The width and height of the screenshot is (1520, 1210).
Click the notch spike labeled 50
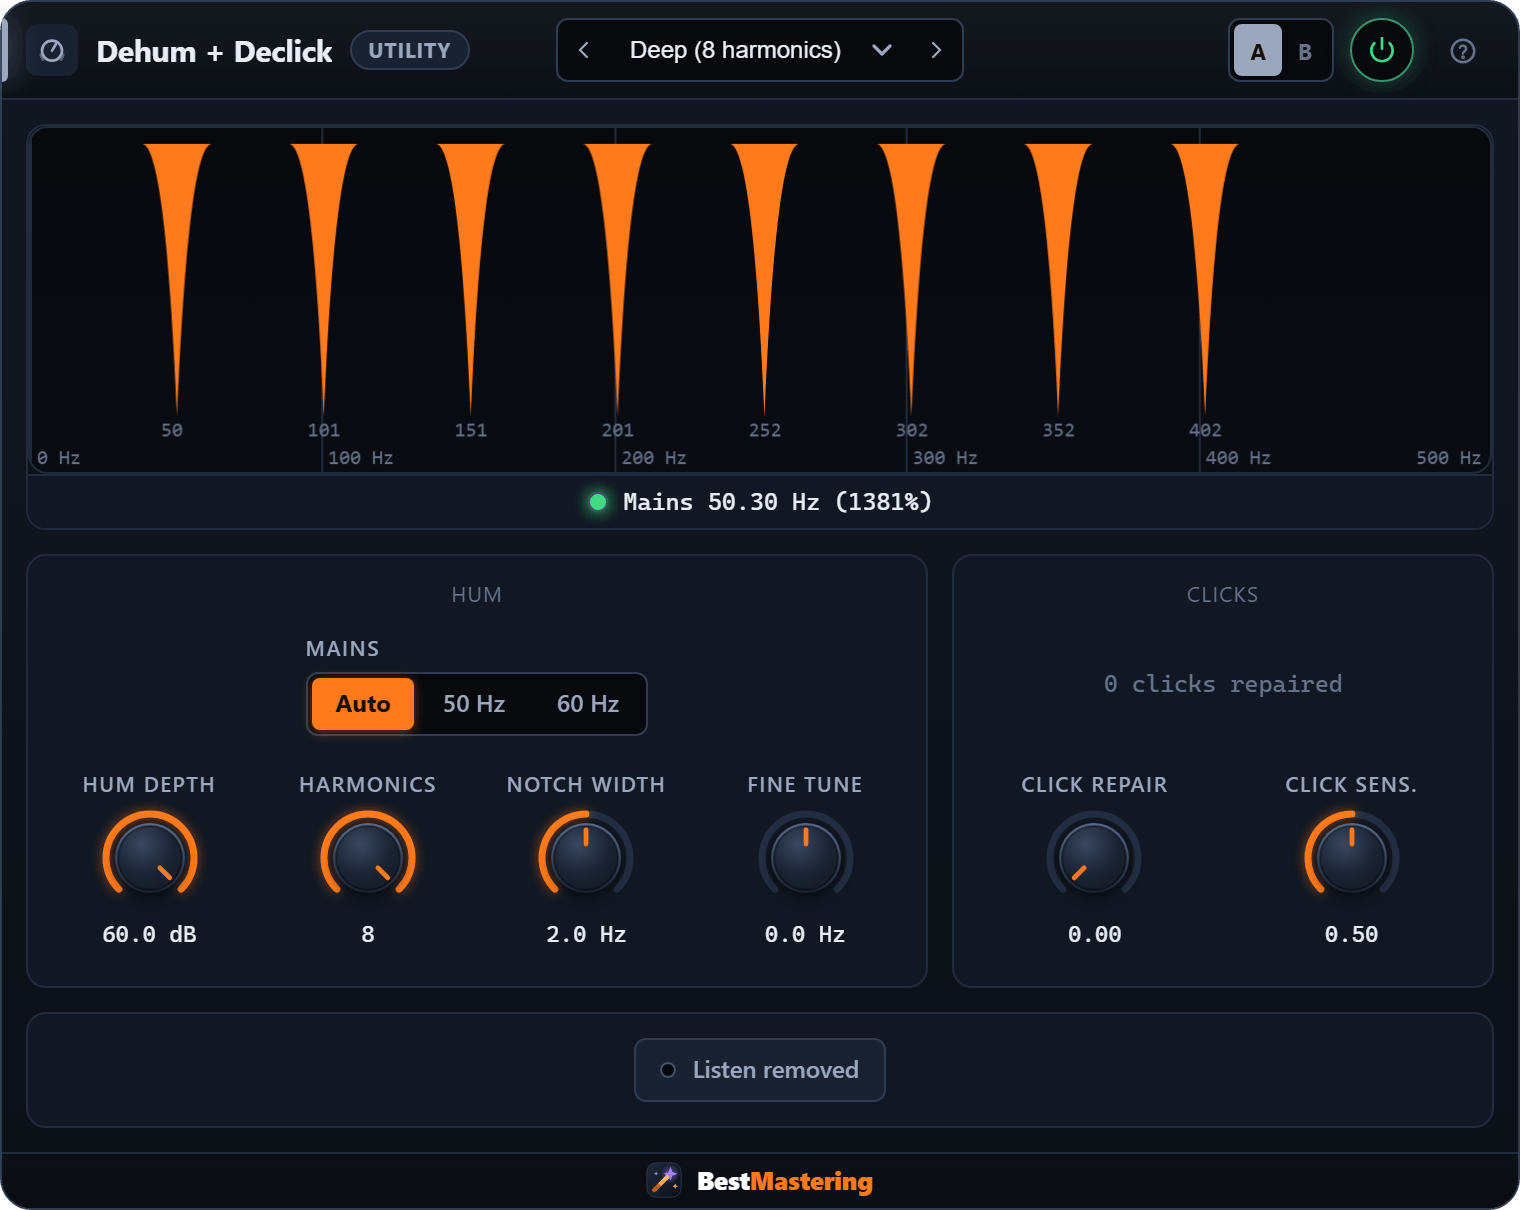click(x=177, y=278)
